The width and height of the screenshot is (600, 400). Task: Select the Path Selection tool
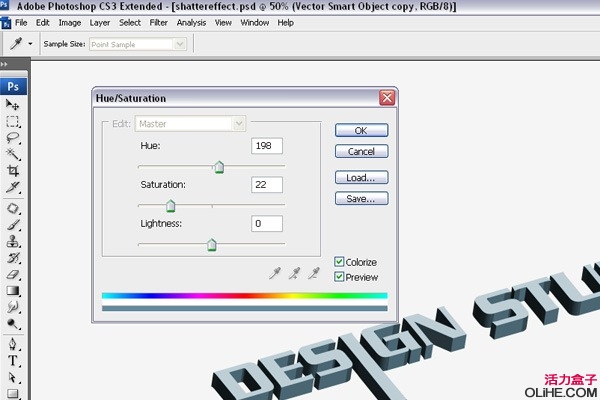pyautogui.click(x=13, y=377)
